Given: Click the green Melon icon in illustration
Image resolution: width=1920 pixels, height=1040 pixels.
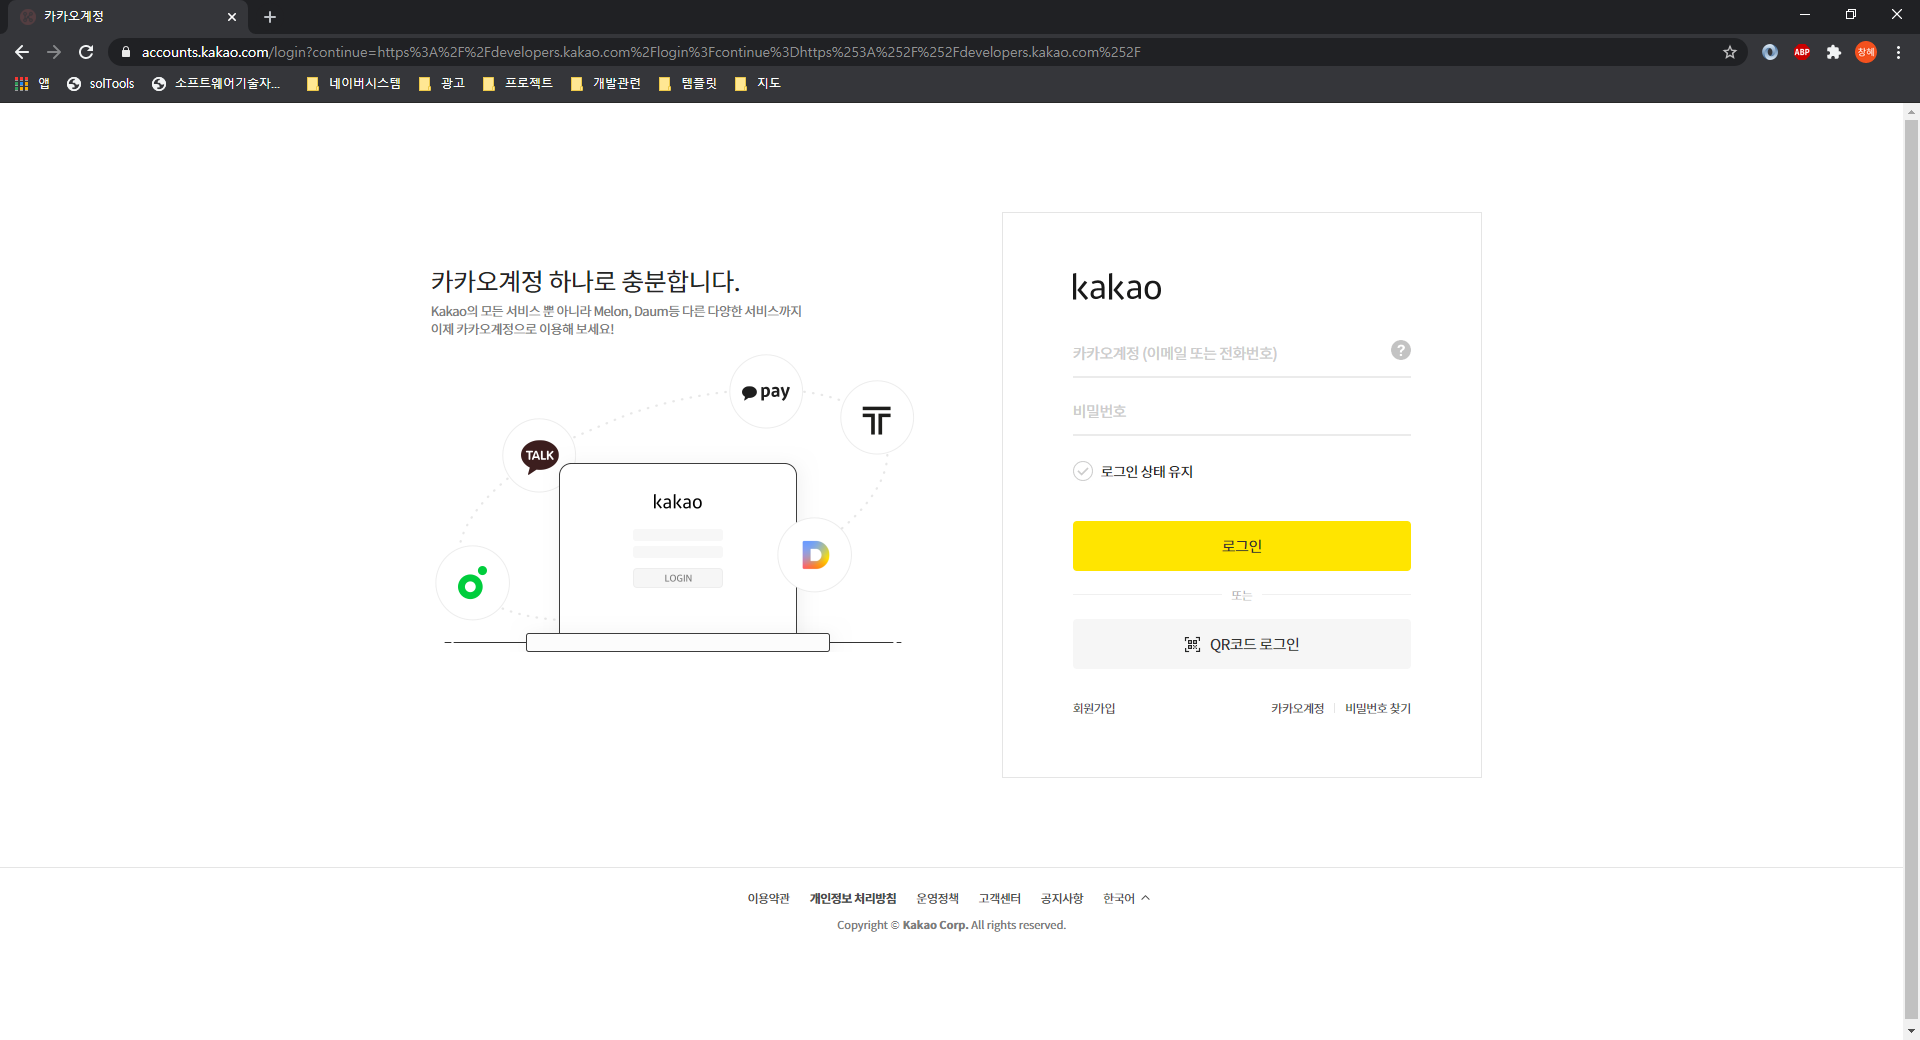Looking at the screenshot, I should [472, 583].
